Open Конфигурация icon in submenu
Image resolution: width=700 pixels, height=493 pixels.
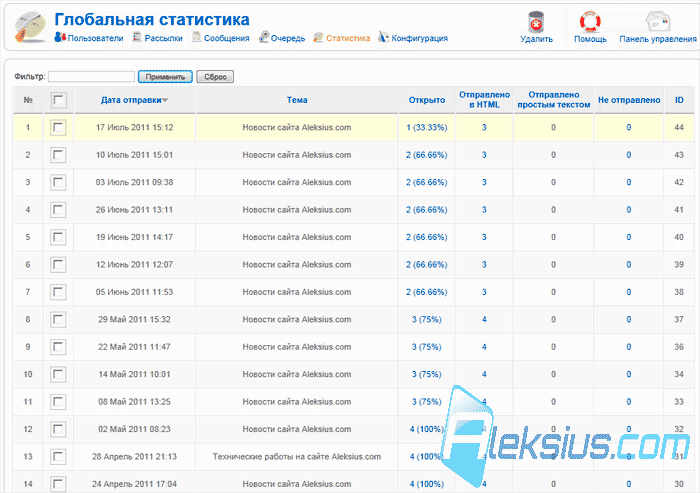tap(383, 37)
